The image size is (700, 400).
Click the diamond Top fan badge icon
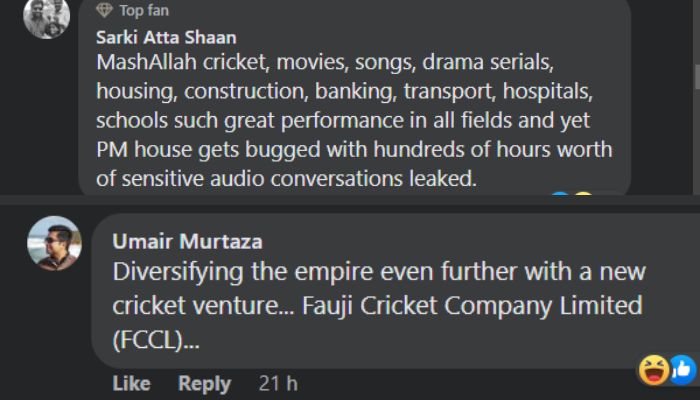[x=104, y=10]
